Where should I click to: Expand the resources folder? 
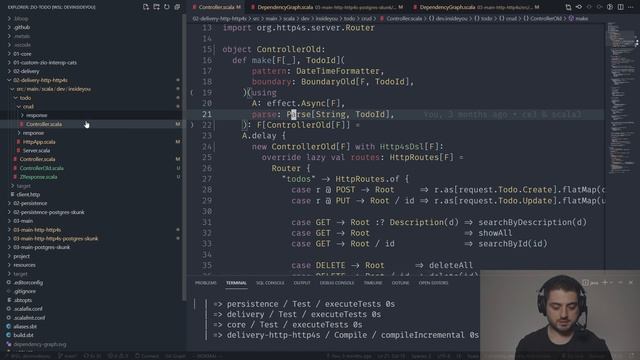click(9, 265)
